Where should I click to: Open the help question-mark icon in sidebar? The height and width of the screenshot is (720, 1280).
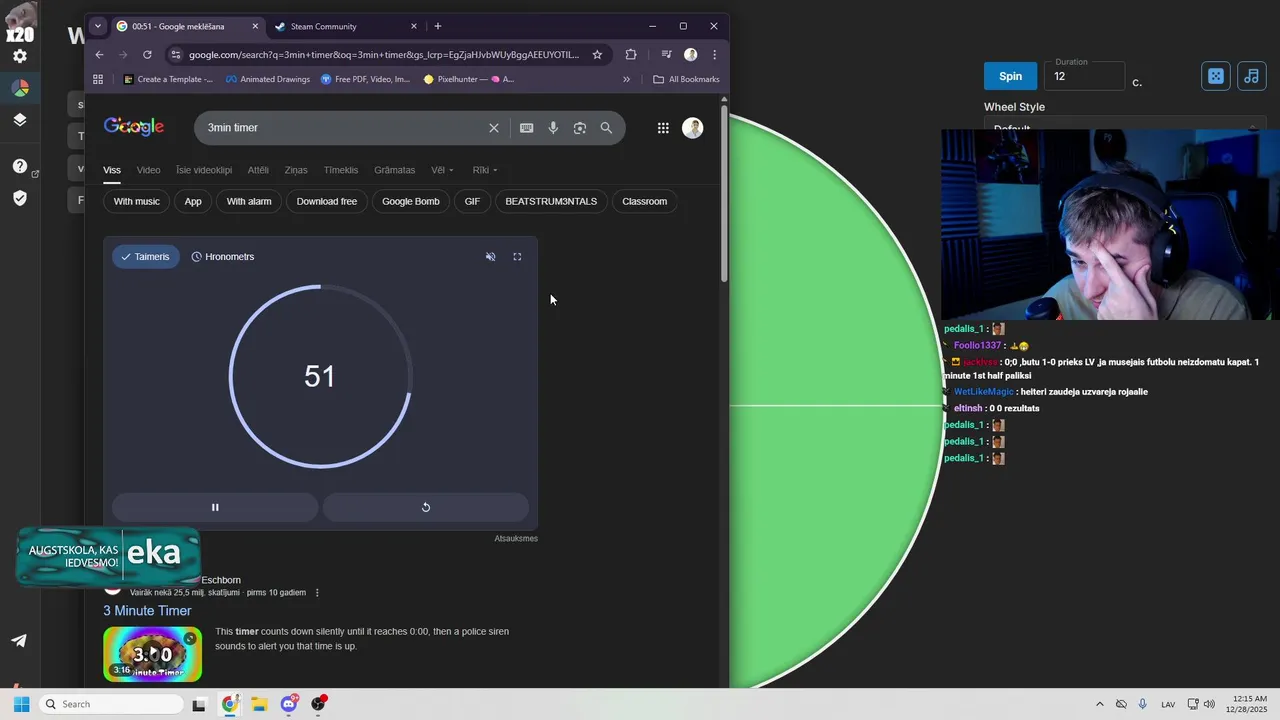pos(20,166)
